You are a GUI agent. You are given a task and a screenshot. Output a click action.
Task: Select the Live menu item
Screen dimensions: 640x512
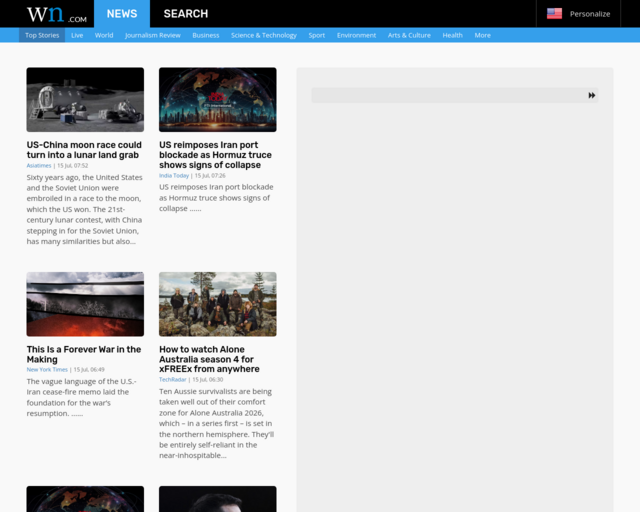click(x=77, y=36)
